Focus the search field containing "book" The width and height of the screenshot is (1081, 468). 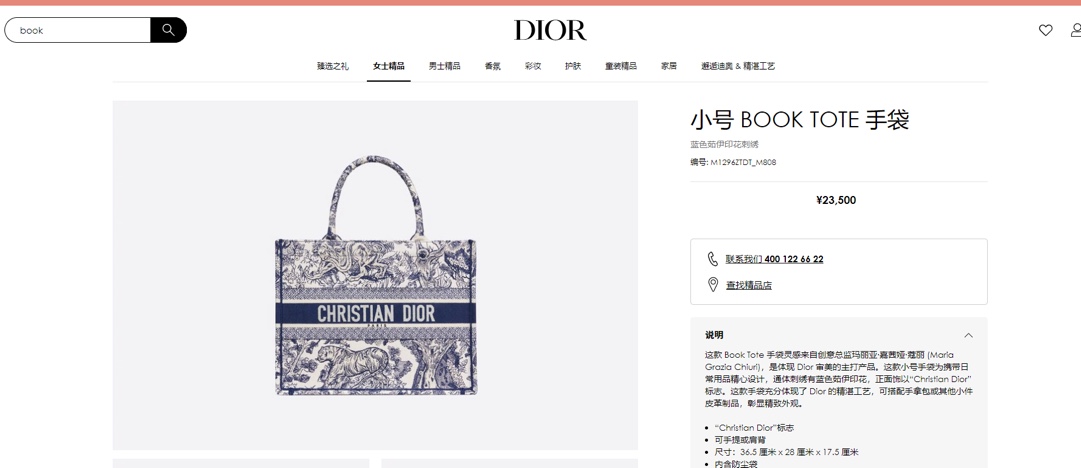(x=78, y=30)
